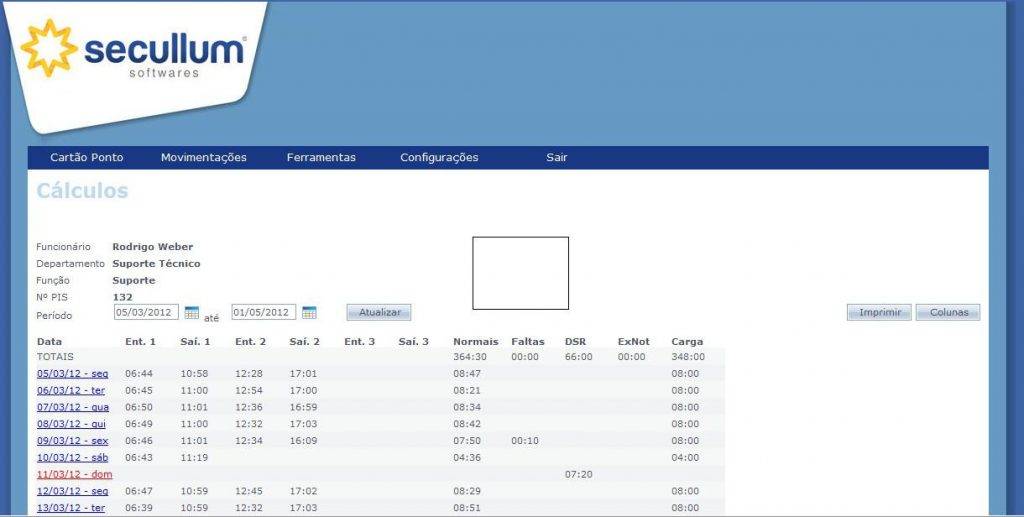Click Normais value 04:36

click(467, 458)
